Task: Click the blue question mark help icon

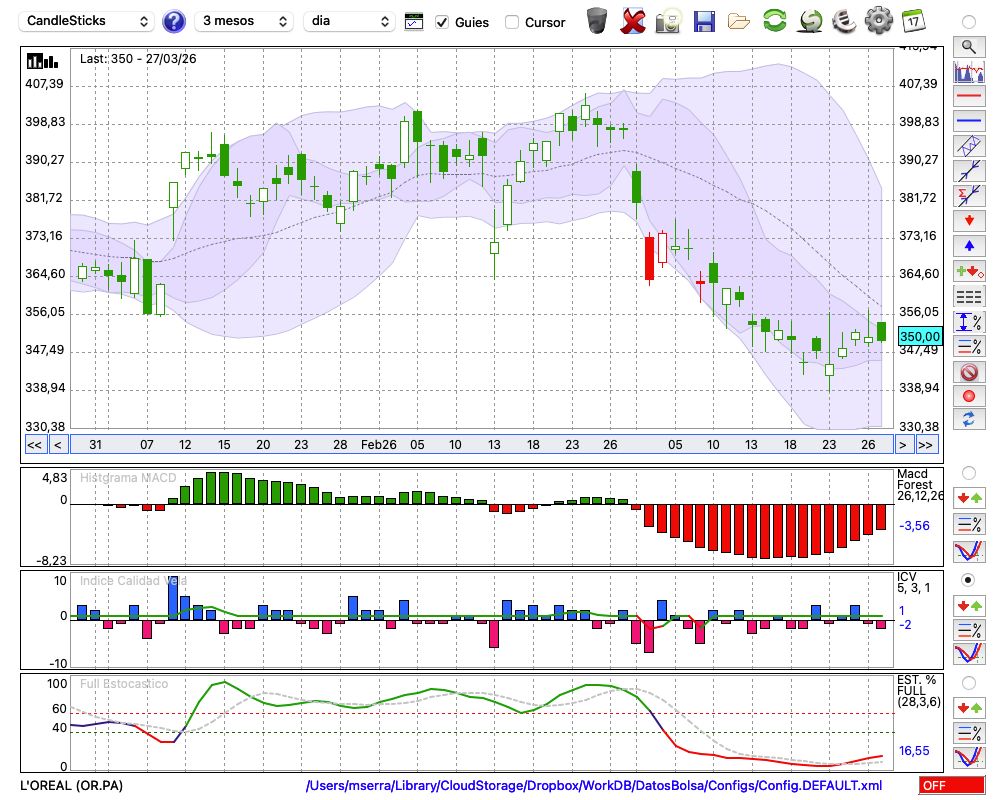Action: pos(174,21)
